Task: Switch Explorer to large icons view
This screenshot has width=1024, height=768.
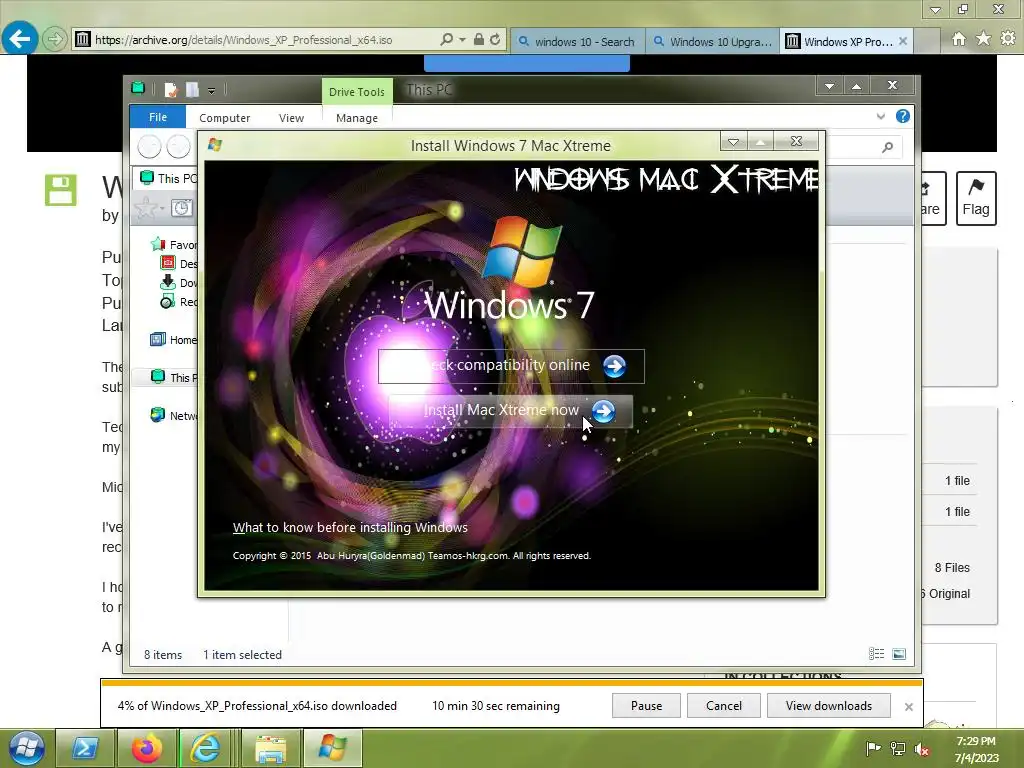Action: coord(899,654)
